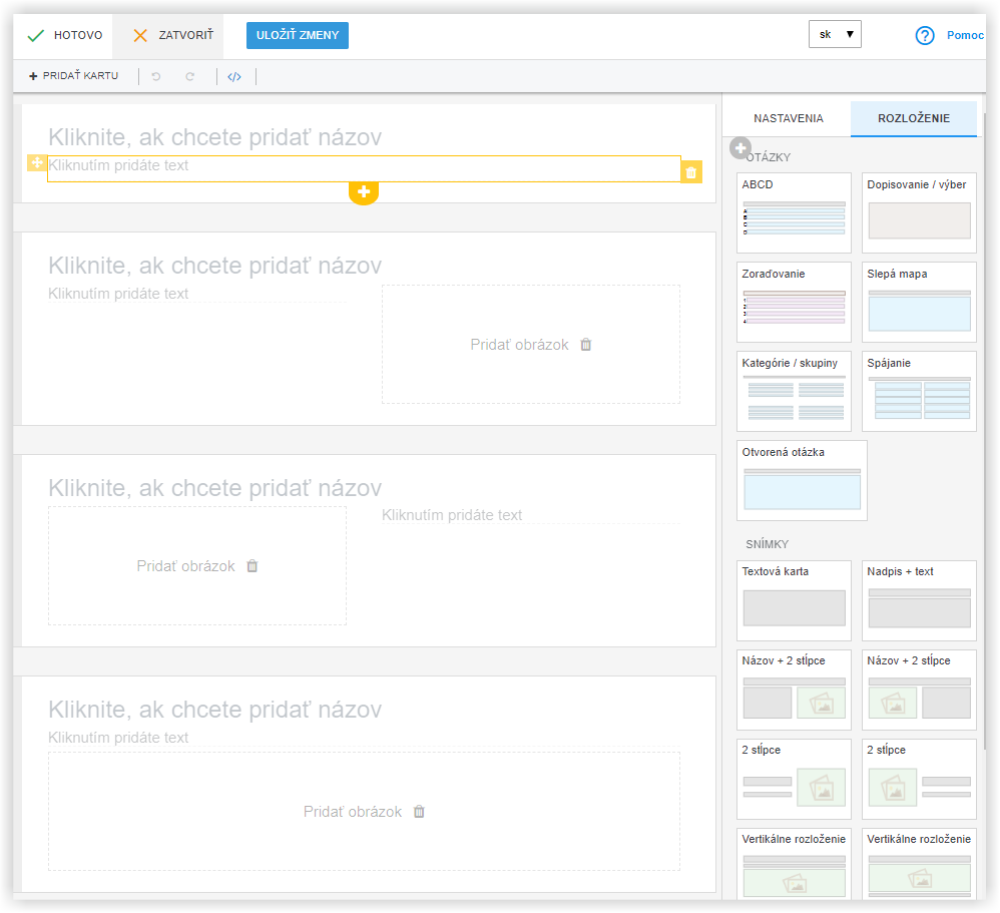Open the Pomoc help link
The image size is (1000, 913).
(965, 35)
